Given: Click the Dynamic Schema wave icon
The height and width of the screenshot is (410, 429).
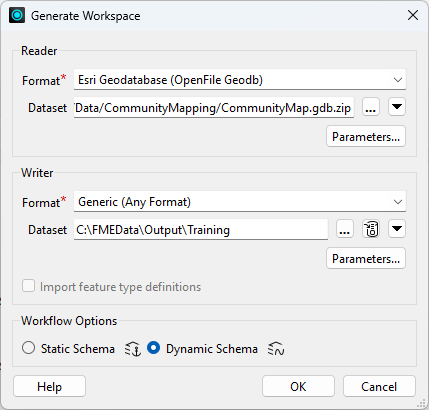Looking at the screenshot, I should 276,349.
